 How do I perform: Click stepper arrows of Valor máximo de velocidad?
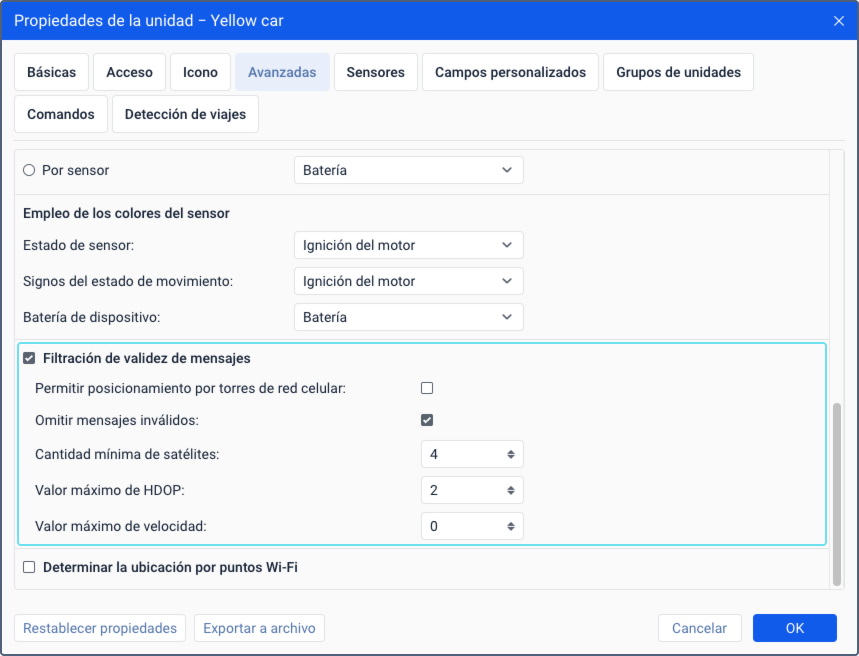(x=511, y=527)
